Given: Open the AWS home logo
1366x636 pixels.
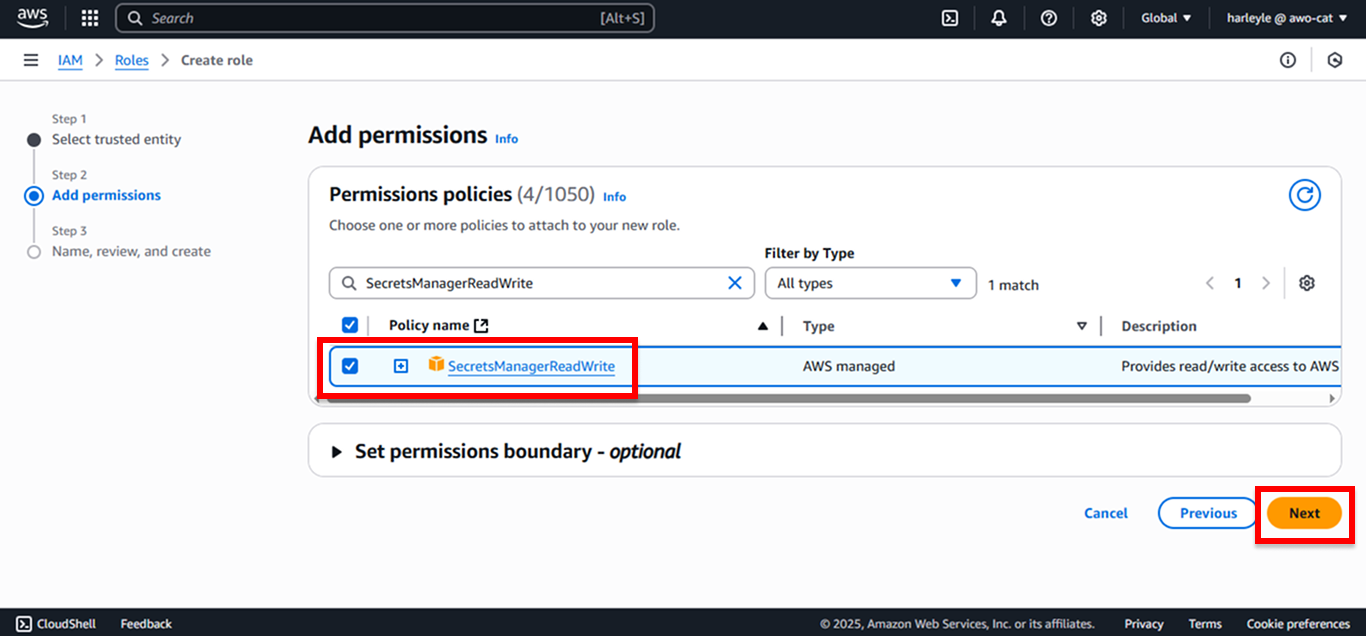Looking at the screenshot, I should (x=33, y=18).
